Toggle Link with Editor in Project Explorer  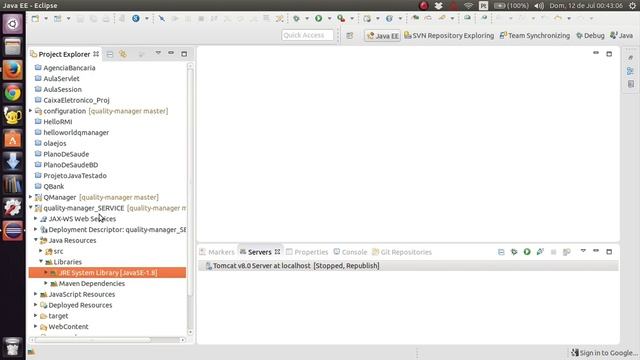123,54
